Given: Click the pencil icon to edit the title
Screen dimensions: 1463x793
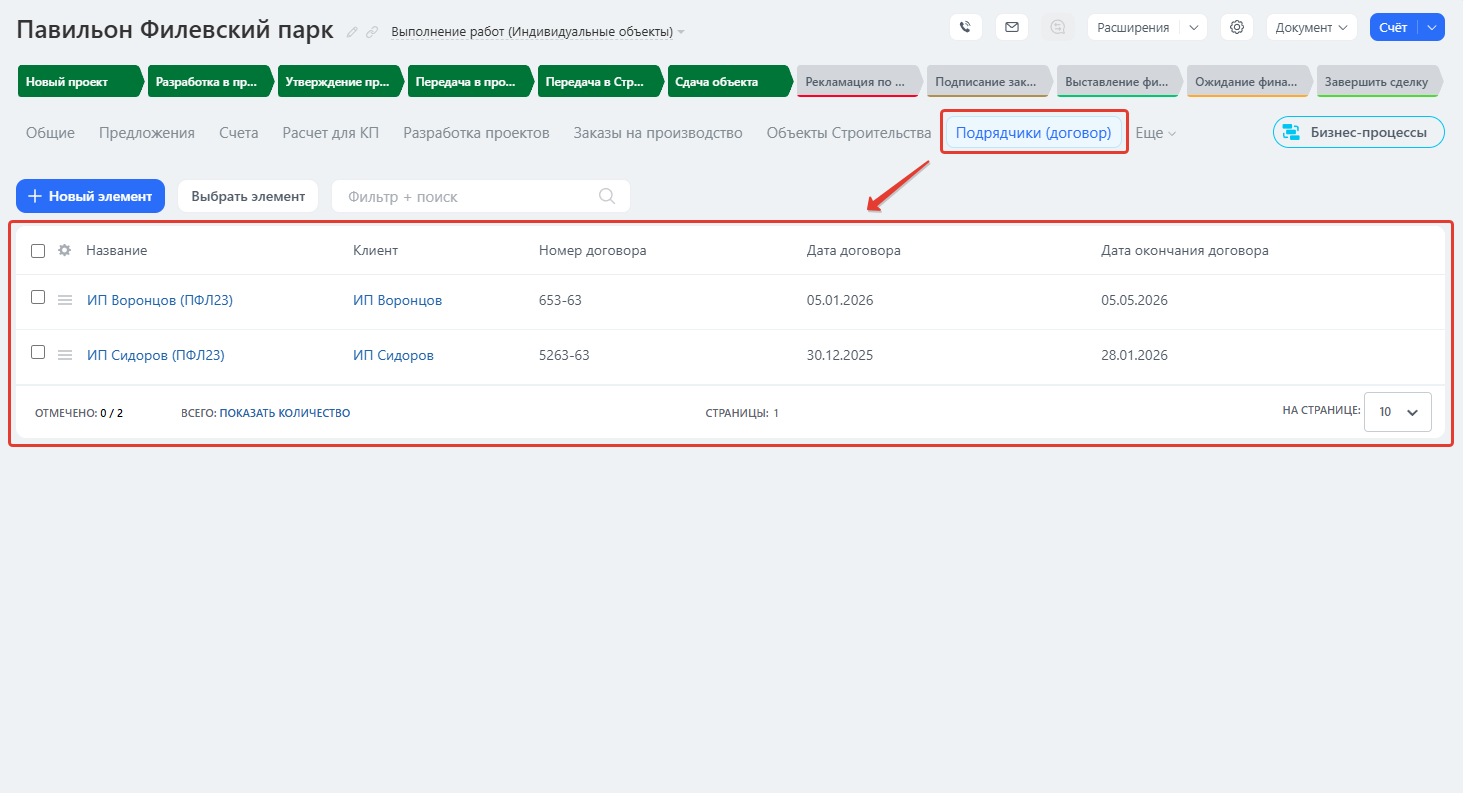Looking at the screenshot, I should click(x=352, y=32).
